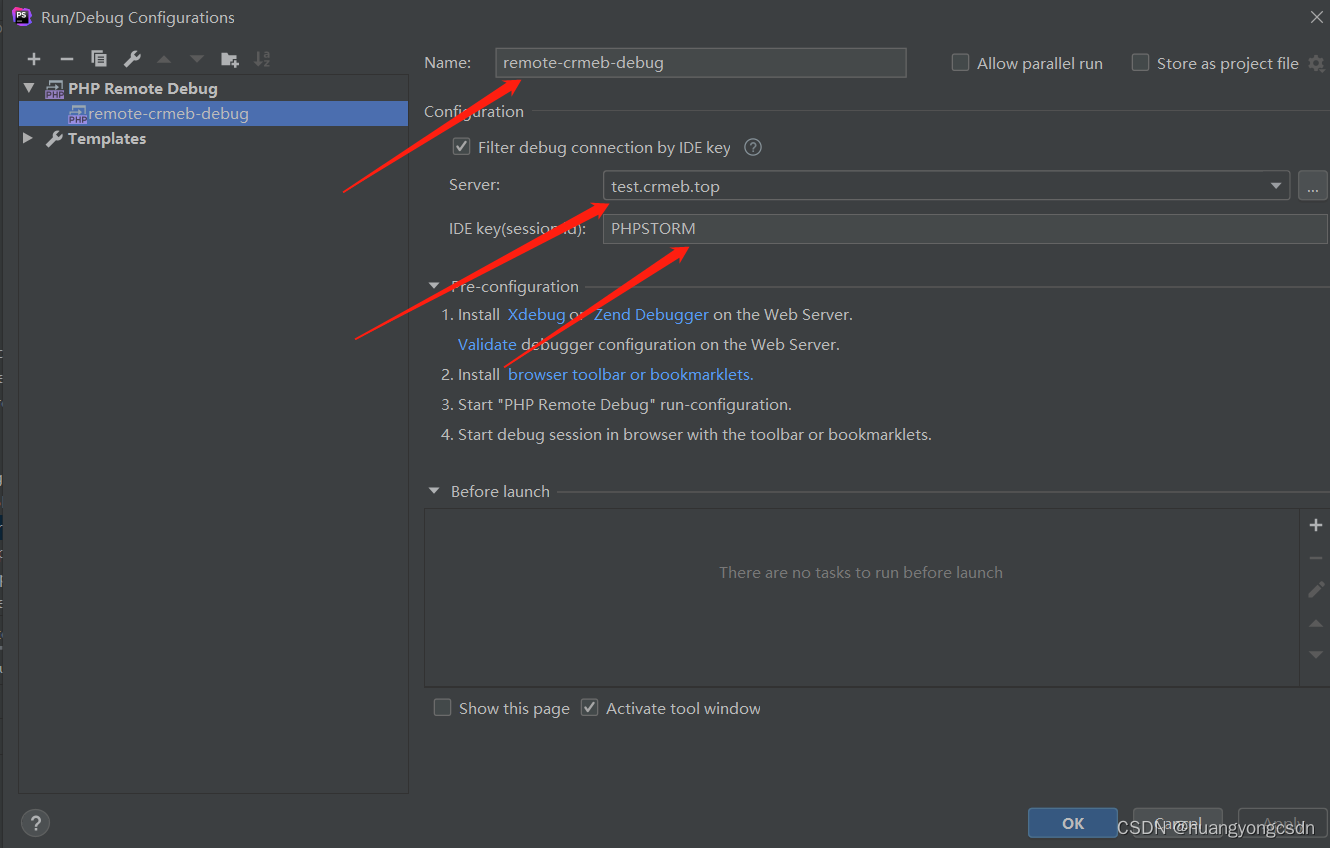Click PhpStorm logo in title bar
Image resolution: width=1330 pixels, height=848 pixels.
pos(22,17)
